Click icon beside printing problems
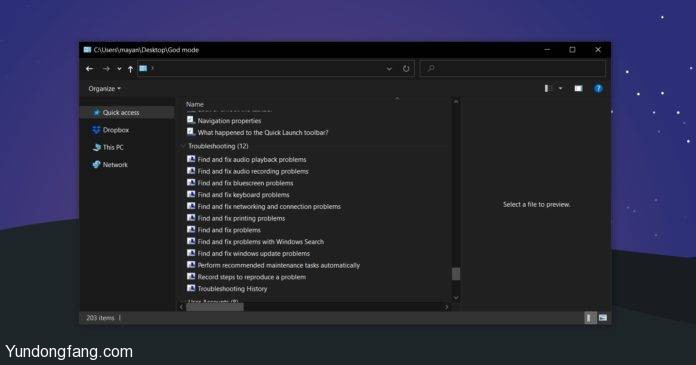Image resolution: width=696 pixels, height=365 pixels. point(191,218)
